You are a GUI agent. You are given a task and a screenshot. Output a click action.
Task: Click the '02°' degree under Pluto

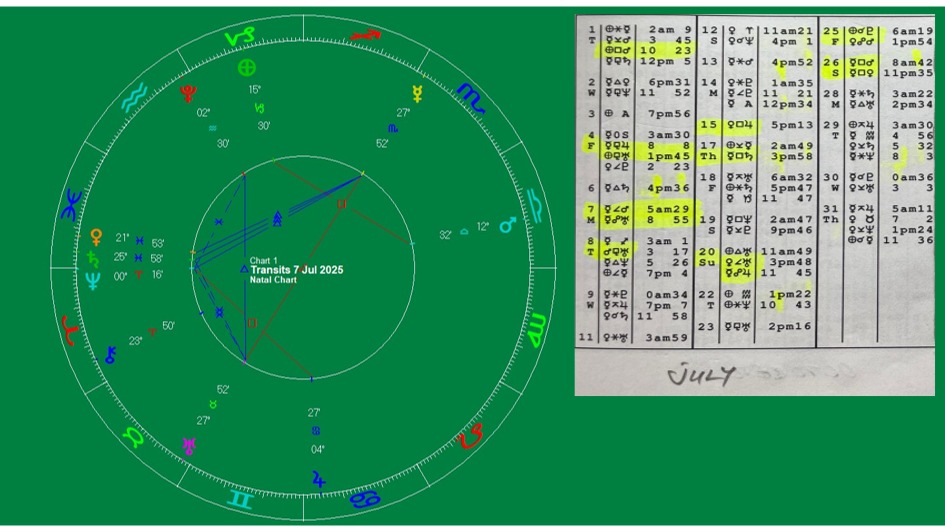[x=203, y=113]
